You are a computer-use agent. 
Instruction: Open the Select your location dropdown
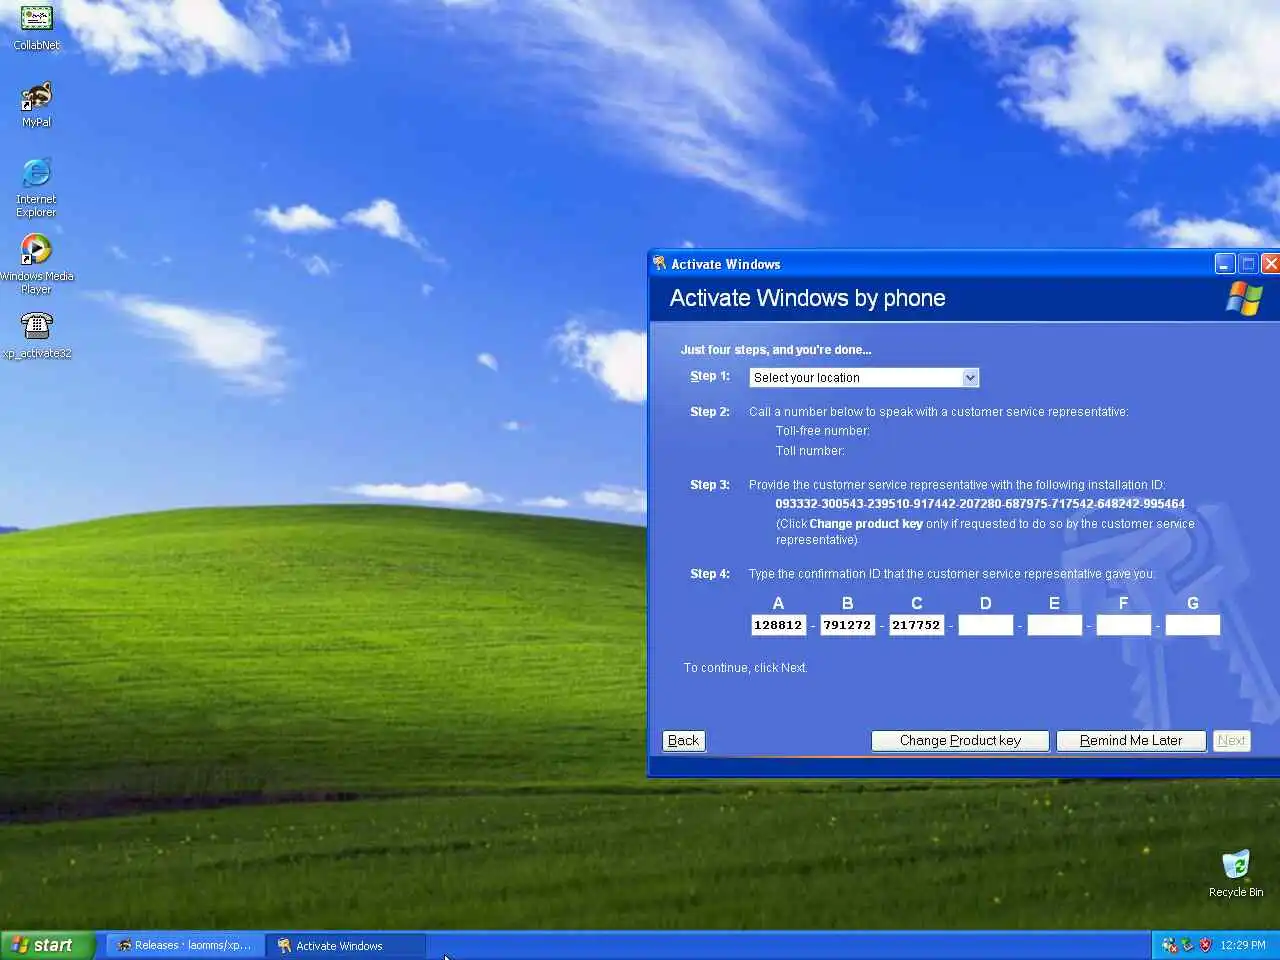(864, 378)
